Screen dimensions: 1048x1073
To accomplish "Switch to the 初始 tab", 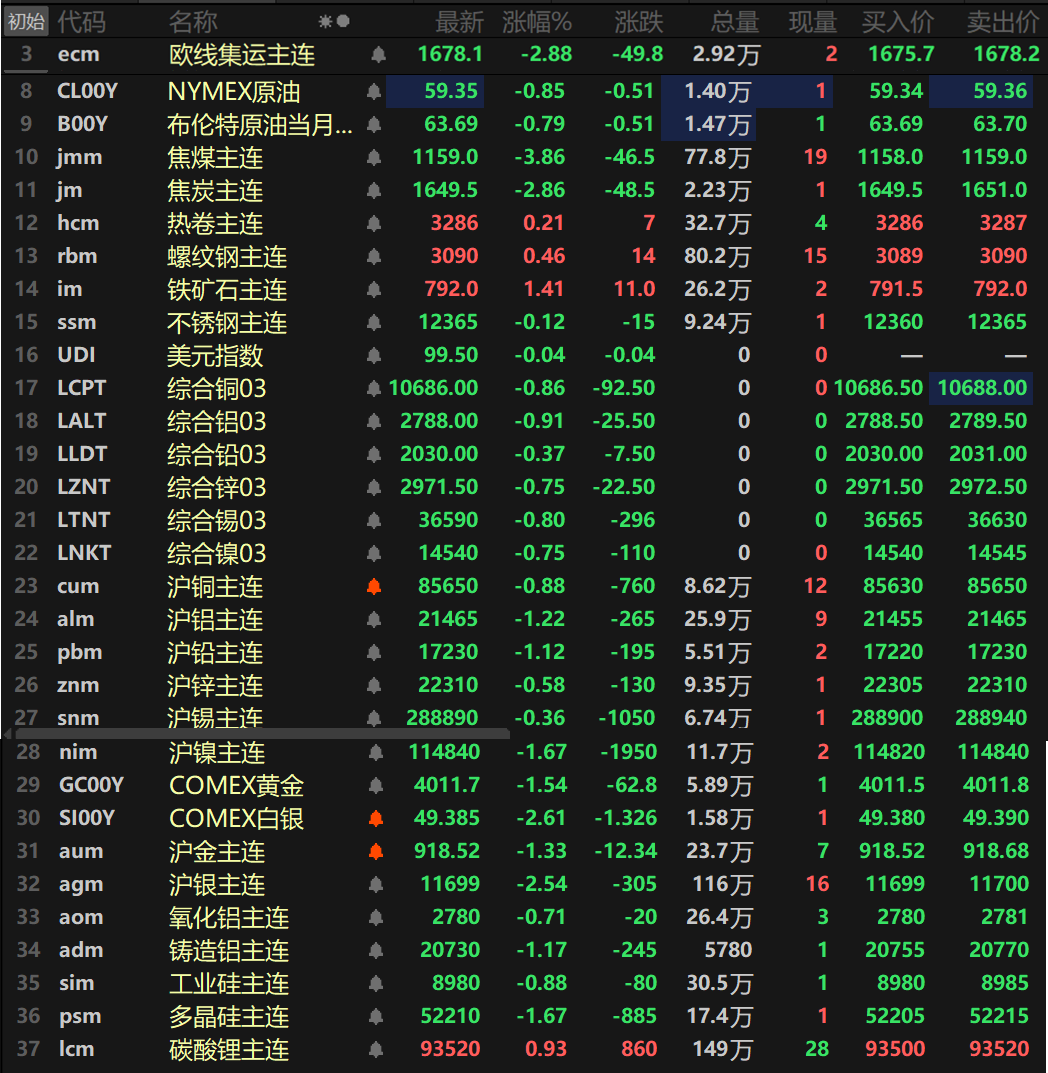I will click(25, 21).
